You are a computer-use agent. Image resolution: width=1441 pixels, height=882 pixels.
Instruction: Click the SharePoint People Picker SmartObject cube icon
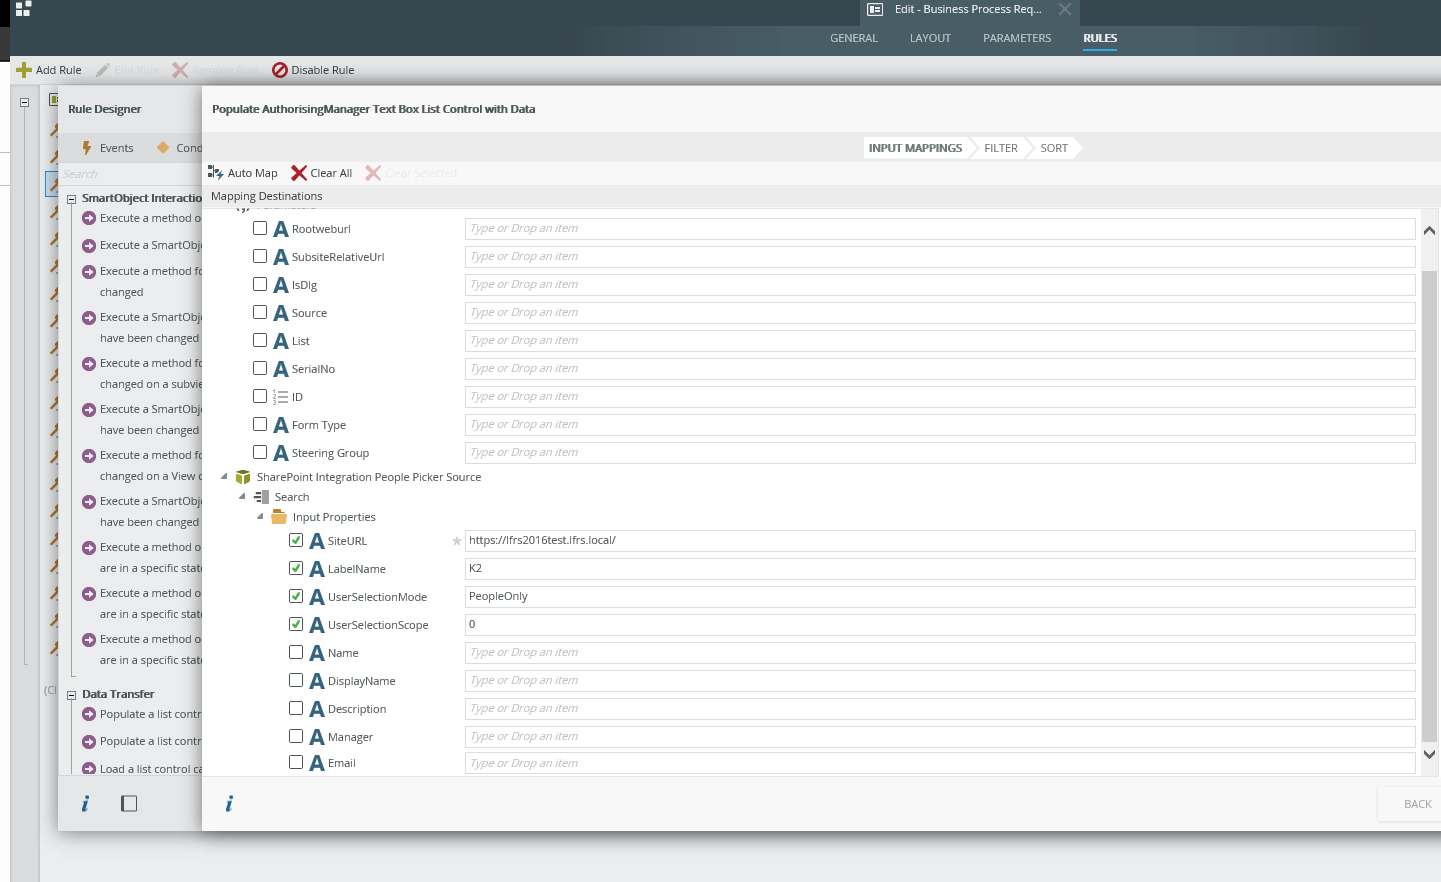click(242, 477)
